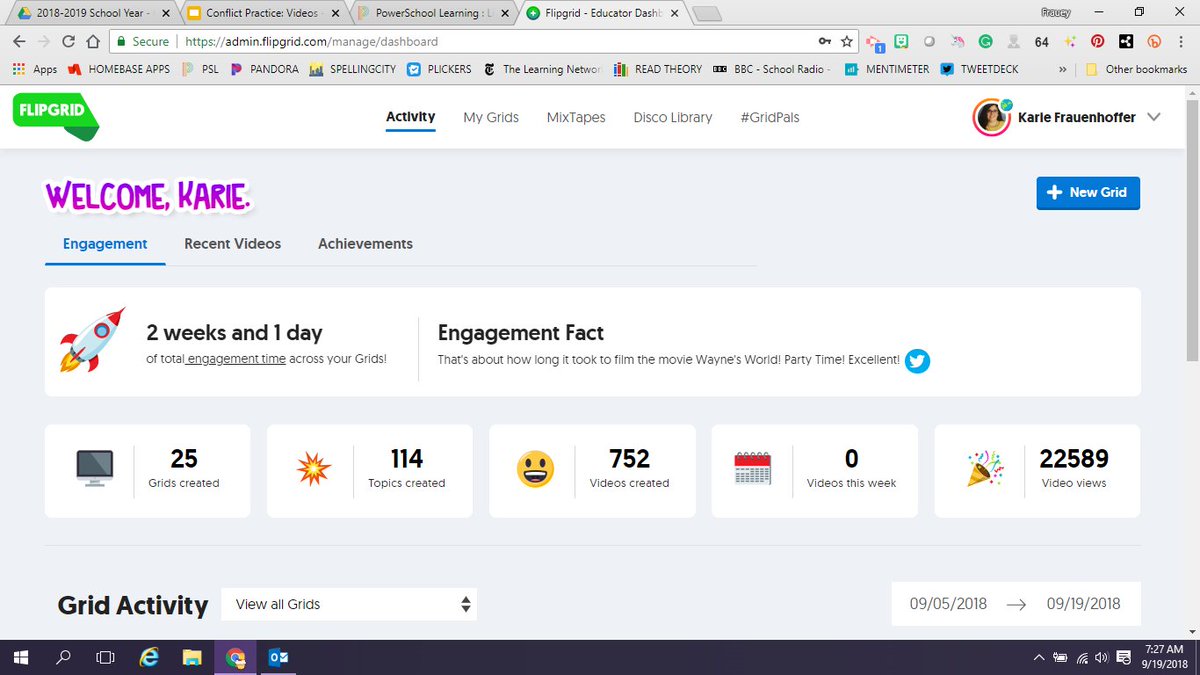Screen dimensions: 1200x675
Task: Click the 752 Videos created card
Action: click(592, 471)
